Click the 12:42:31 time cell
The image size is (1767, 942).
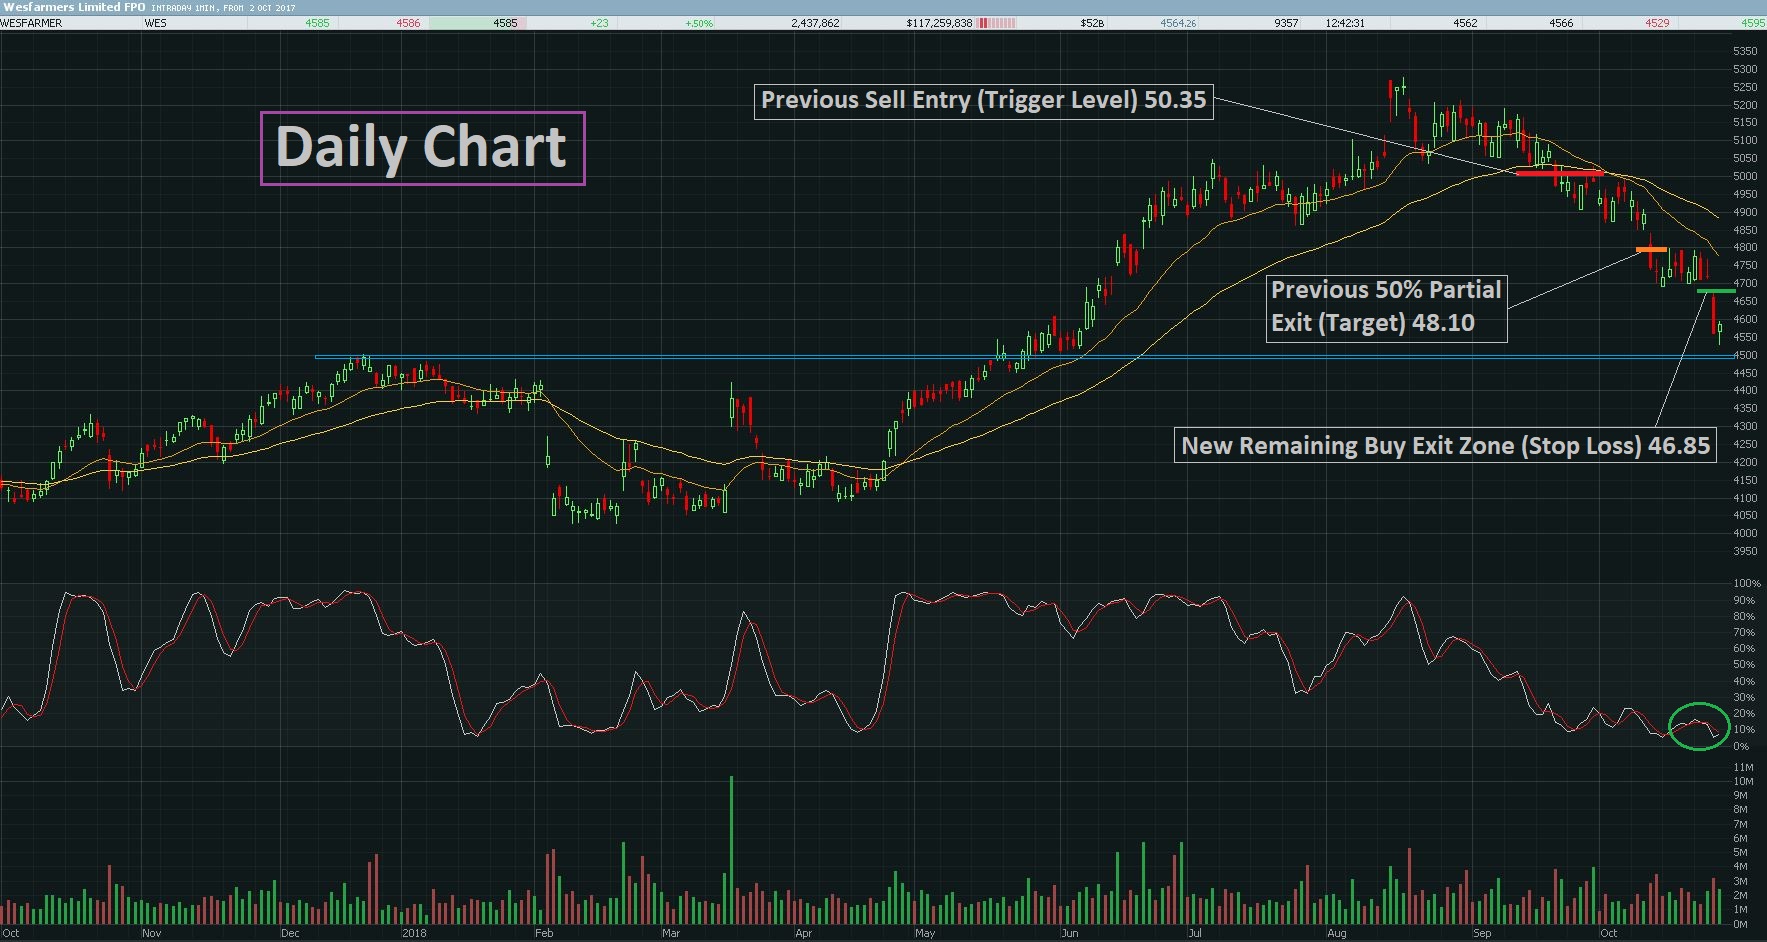click(x=1345, y=23)
